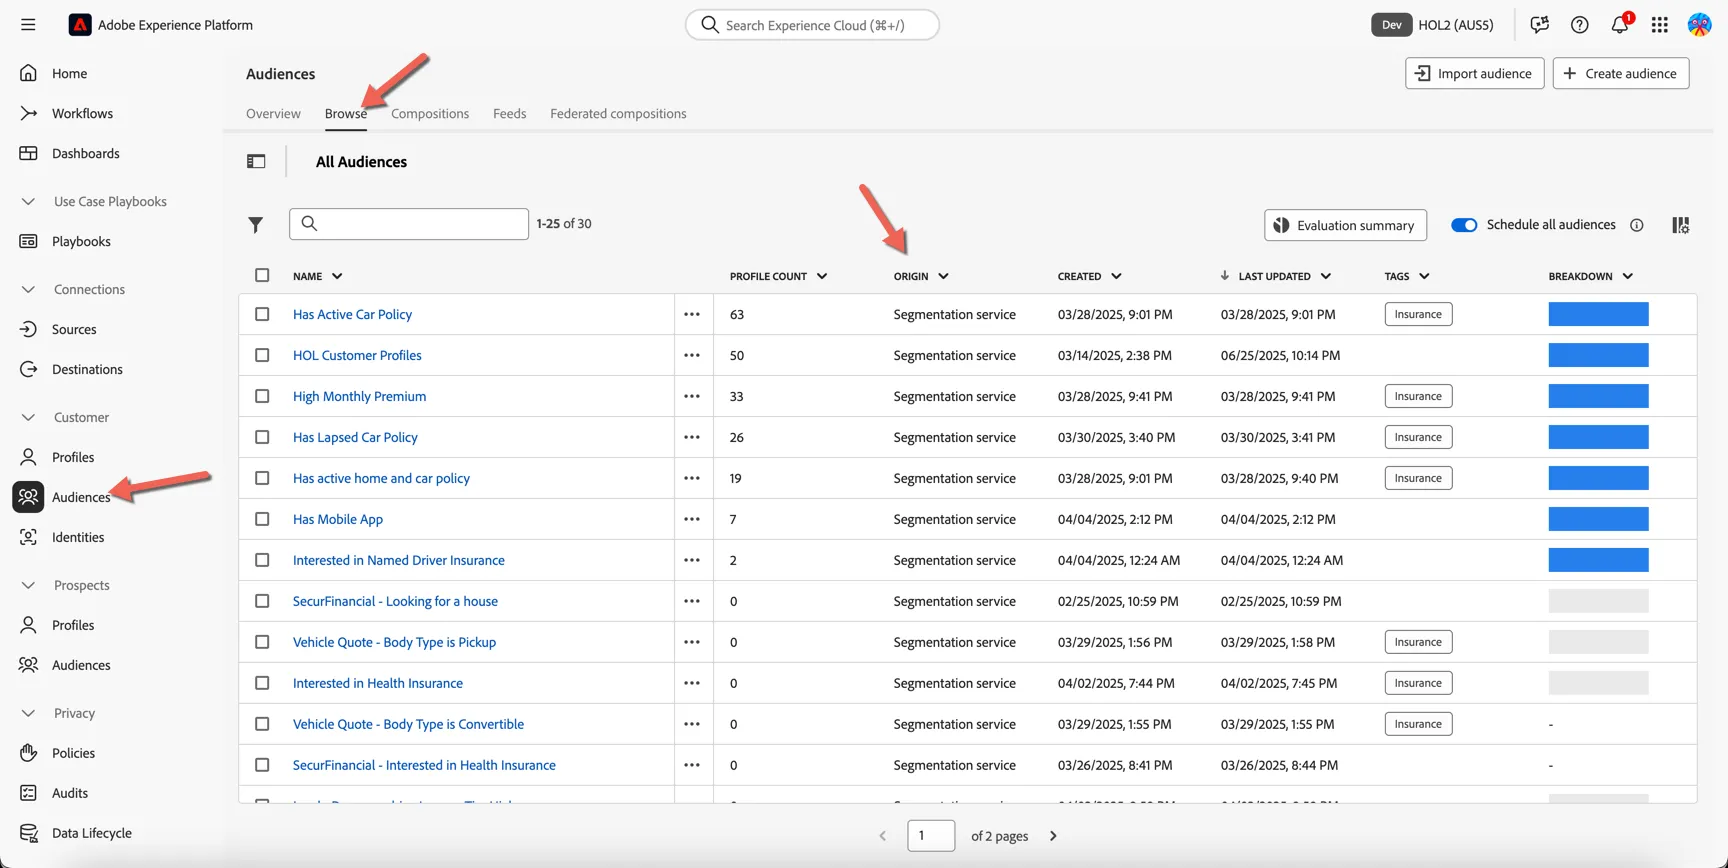The width and height of the screenshot is (1728, 868).
Task: Open the filter funnel icon
Action: tap(256, 225)
